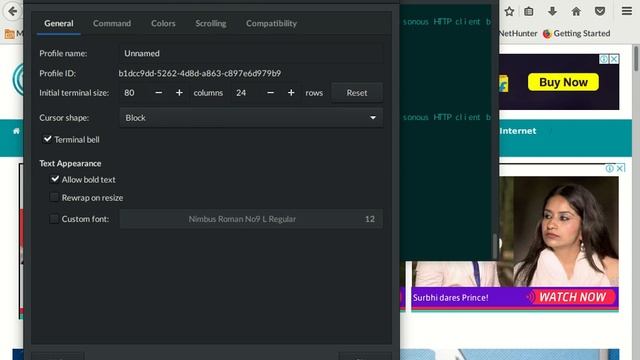Open the Cursor shape Block dropdown
Screen dimensions: 640x360
click(x=251, y=118)
